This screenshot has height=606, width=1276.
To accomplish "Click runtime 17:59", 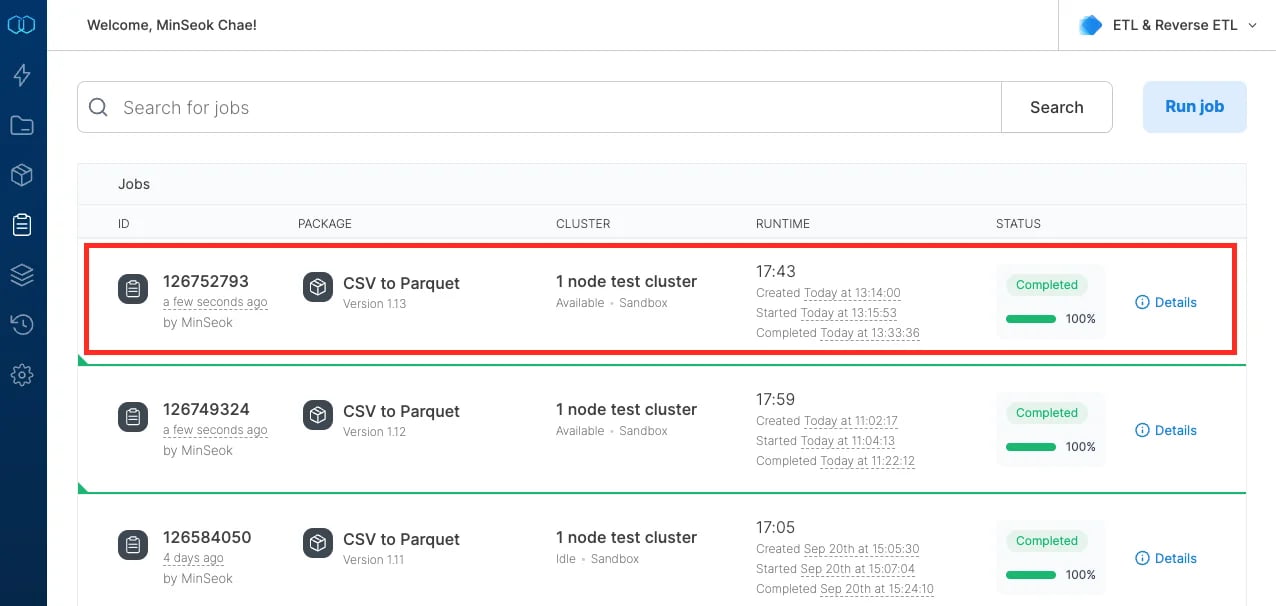I will click(x=775, y=399).
